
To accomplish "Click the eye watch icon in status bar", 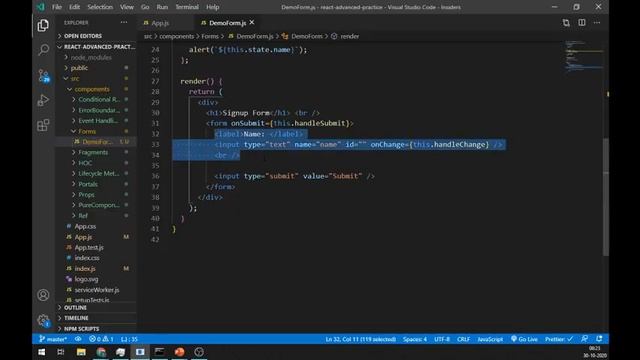I will tap(78, 339).
